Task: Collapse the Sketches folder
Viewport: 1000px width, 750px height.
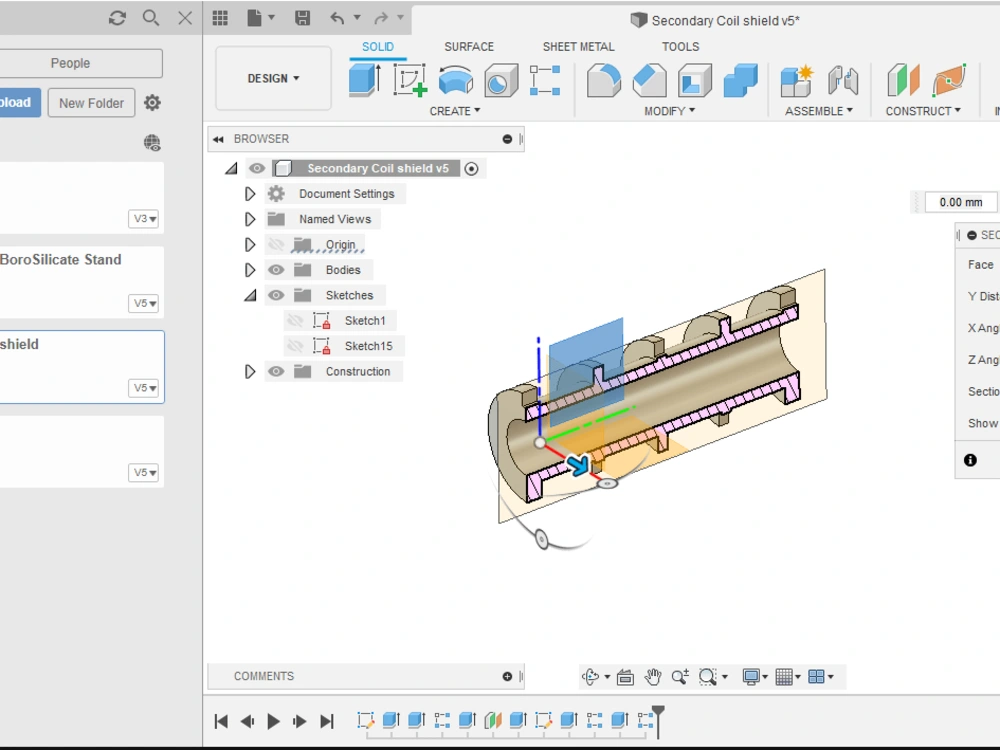Action: coord(250,295)
